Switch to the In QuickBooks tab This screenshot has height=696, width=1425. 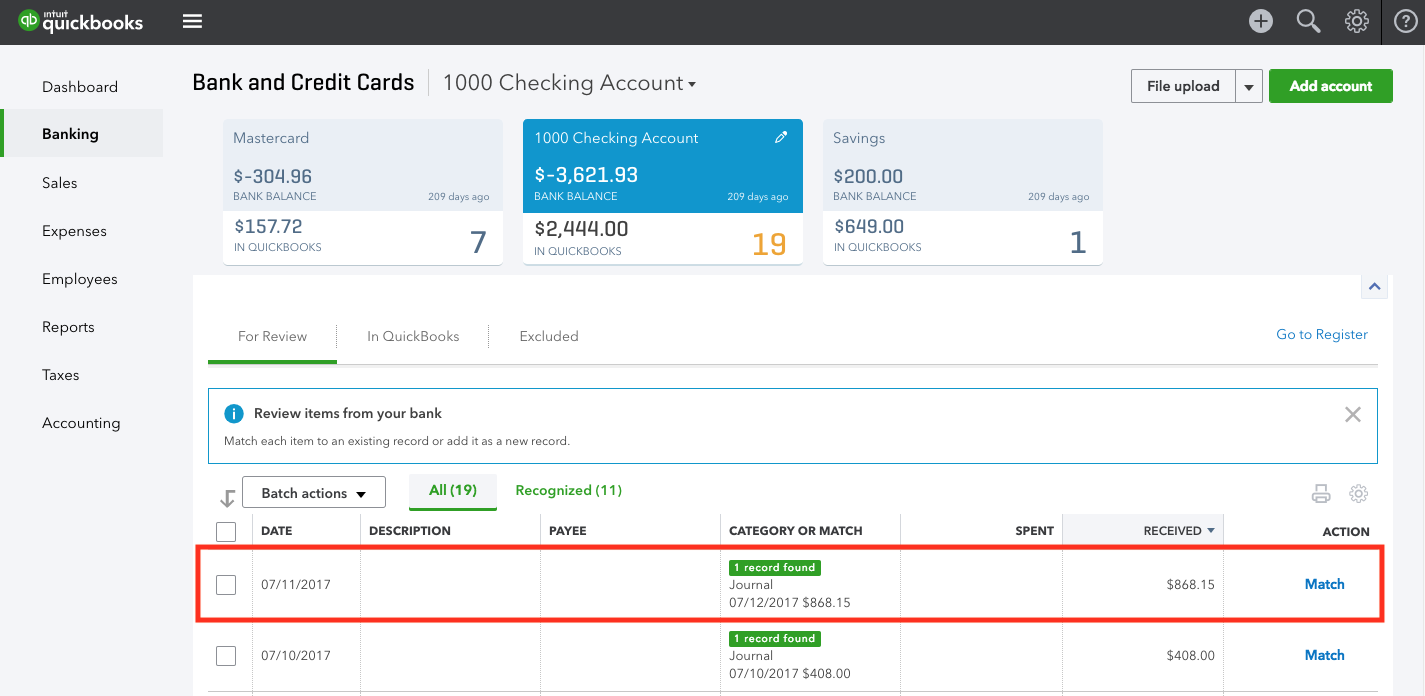(x=413, y=336)
